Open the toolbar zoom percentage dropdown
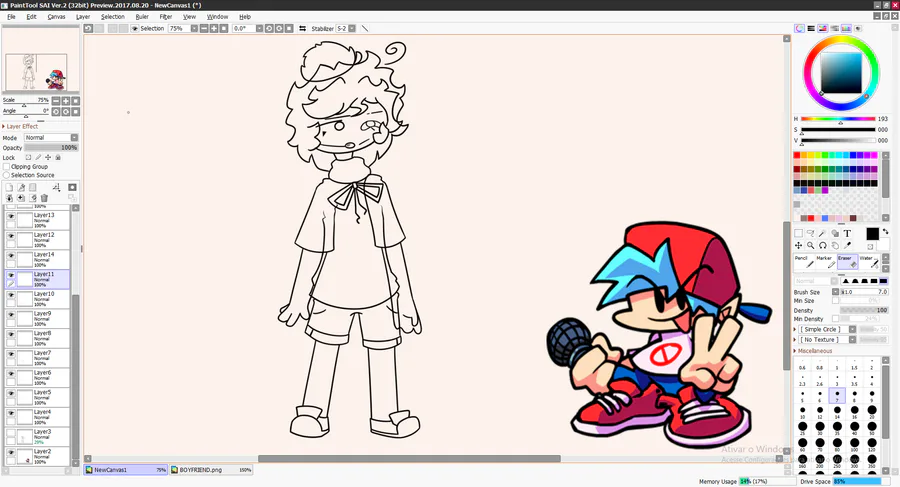This screenshot has width=900, height=487. click(194, 28)
